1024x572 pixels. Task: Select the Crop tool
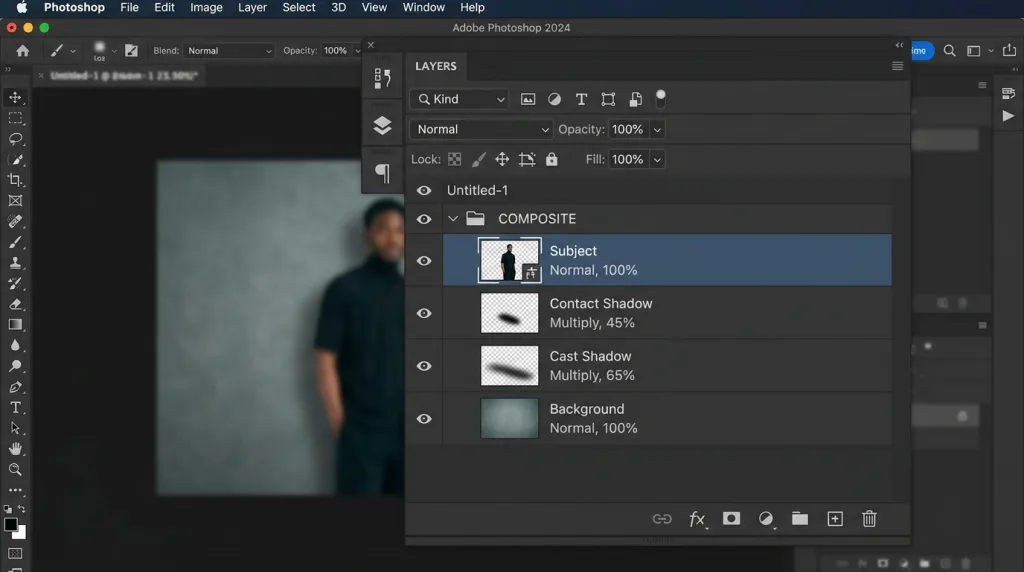tap(15, 180)
